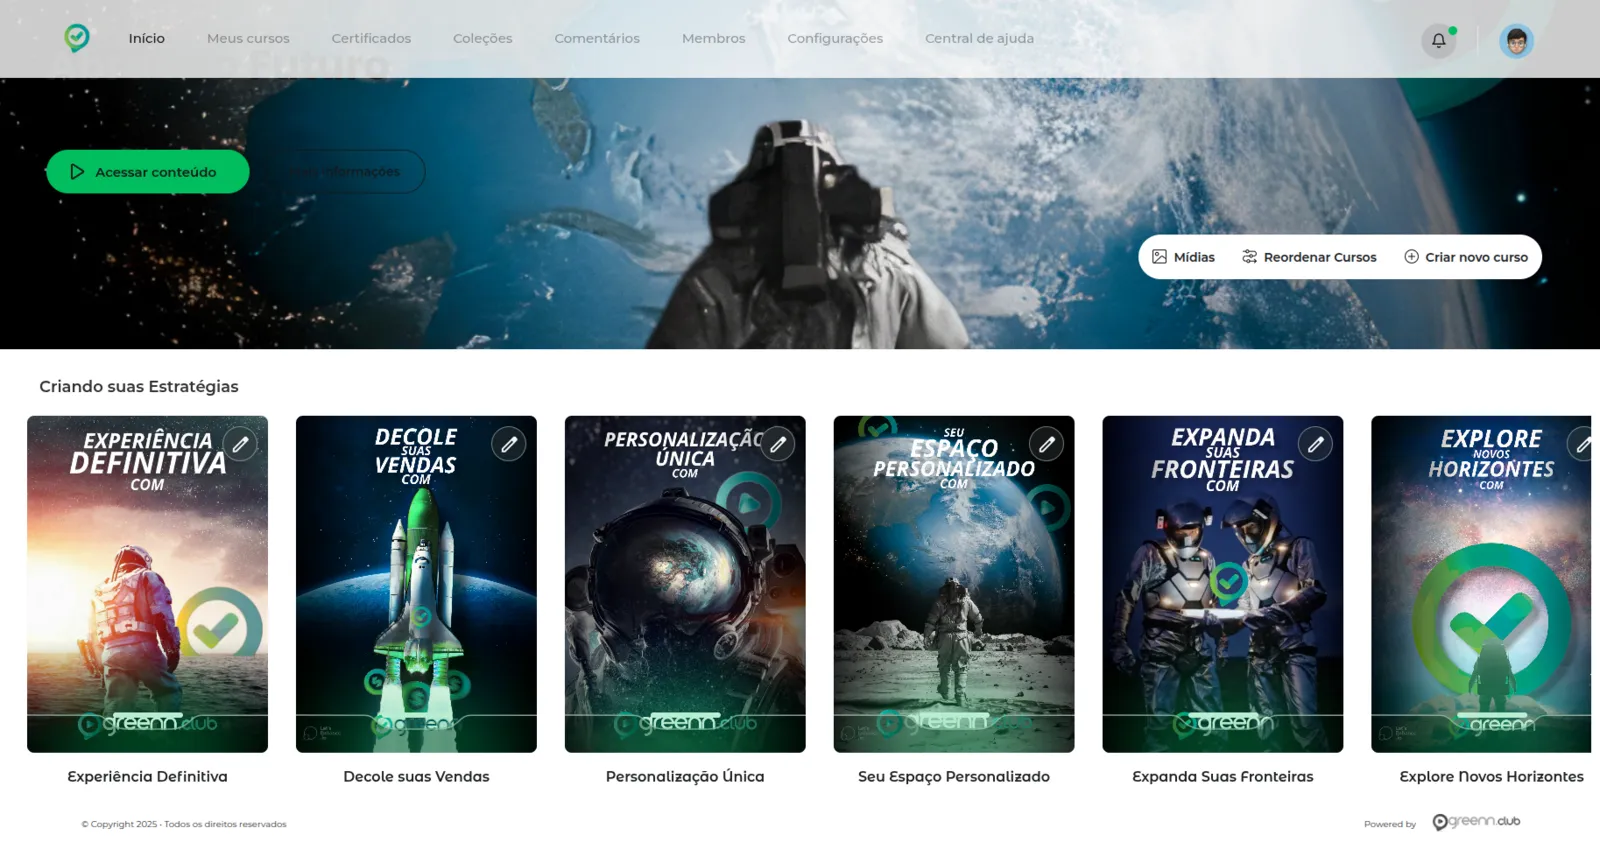Open the notifications bell

coord(1439,41)
